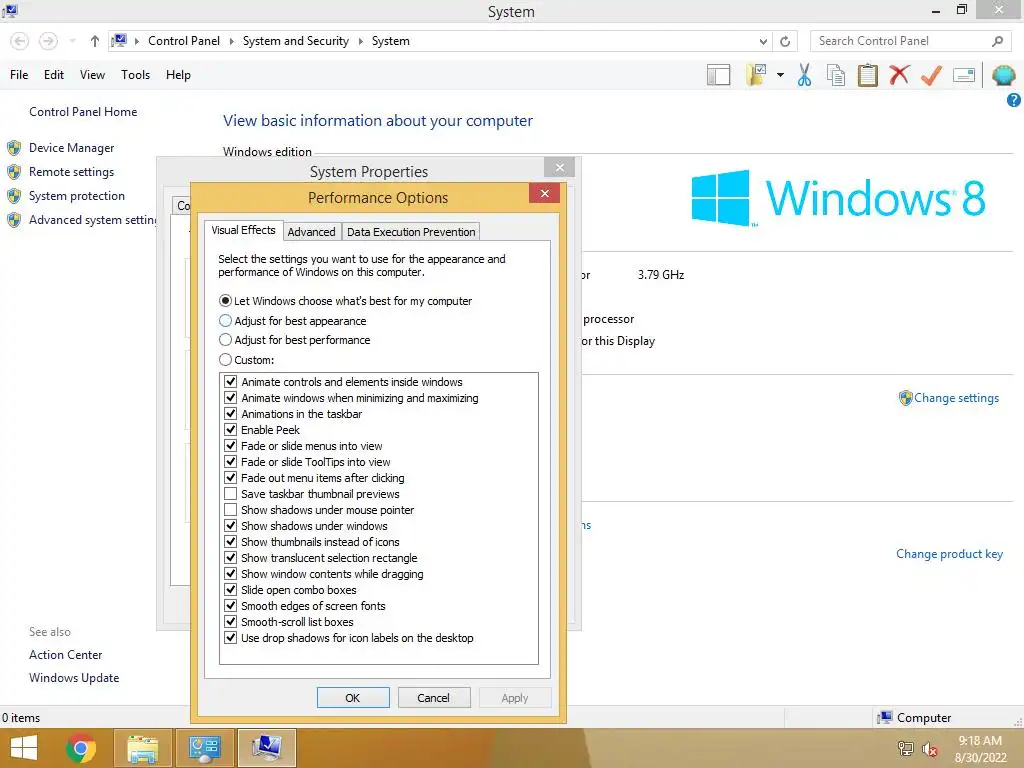Click the Copy toolbar icon

point(836,75)
